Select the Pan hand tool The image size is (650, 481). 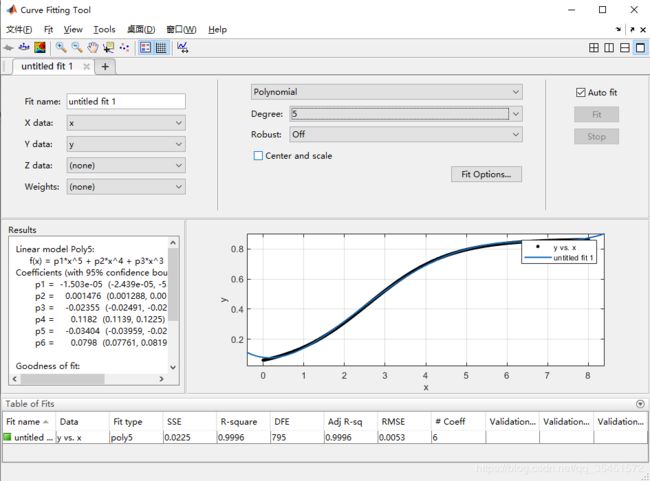pyautogui.click(x=93, y=48)
